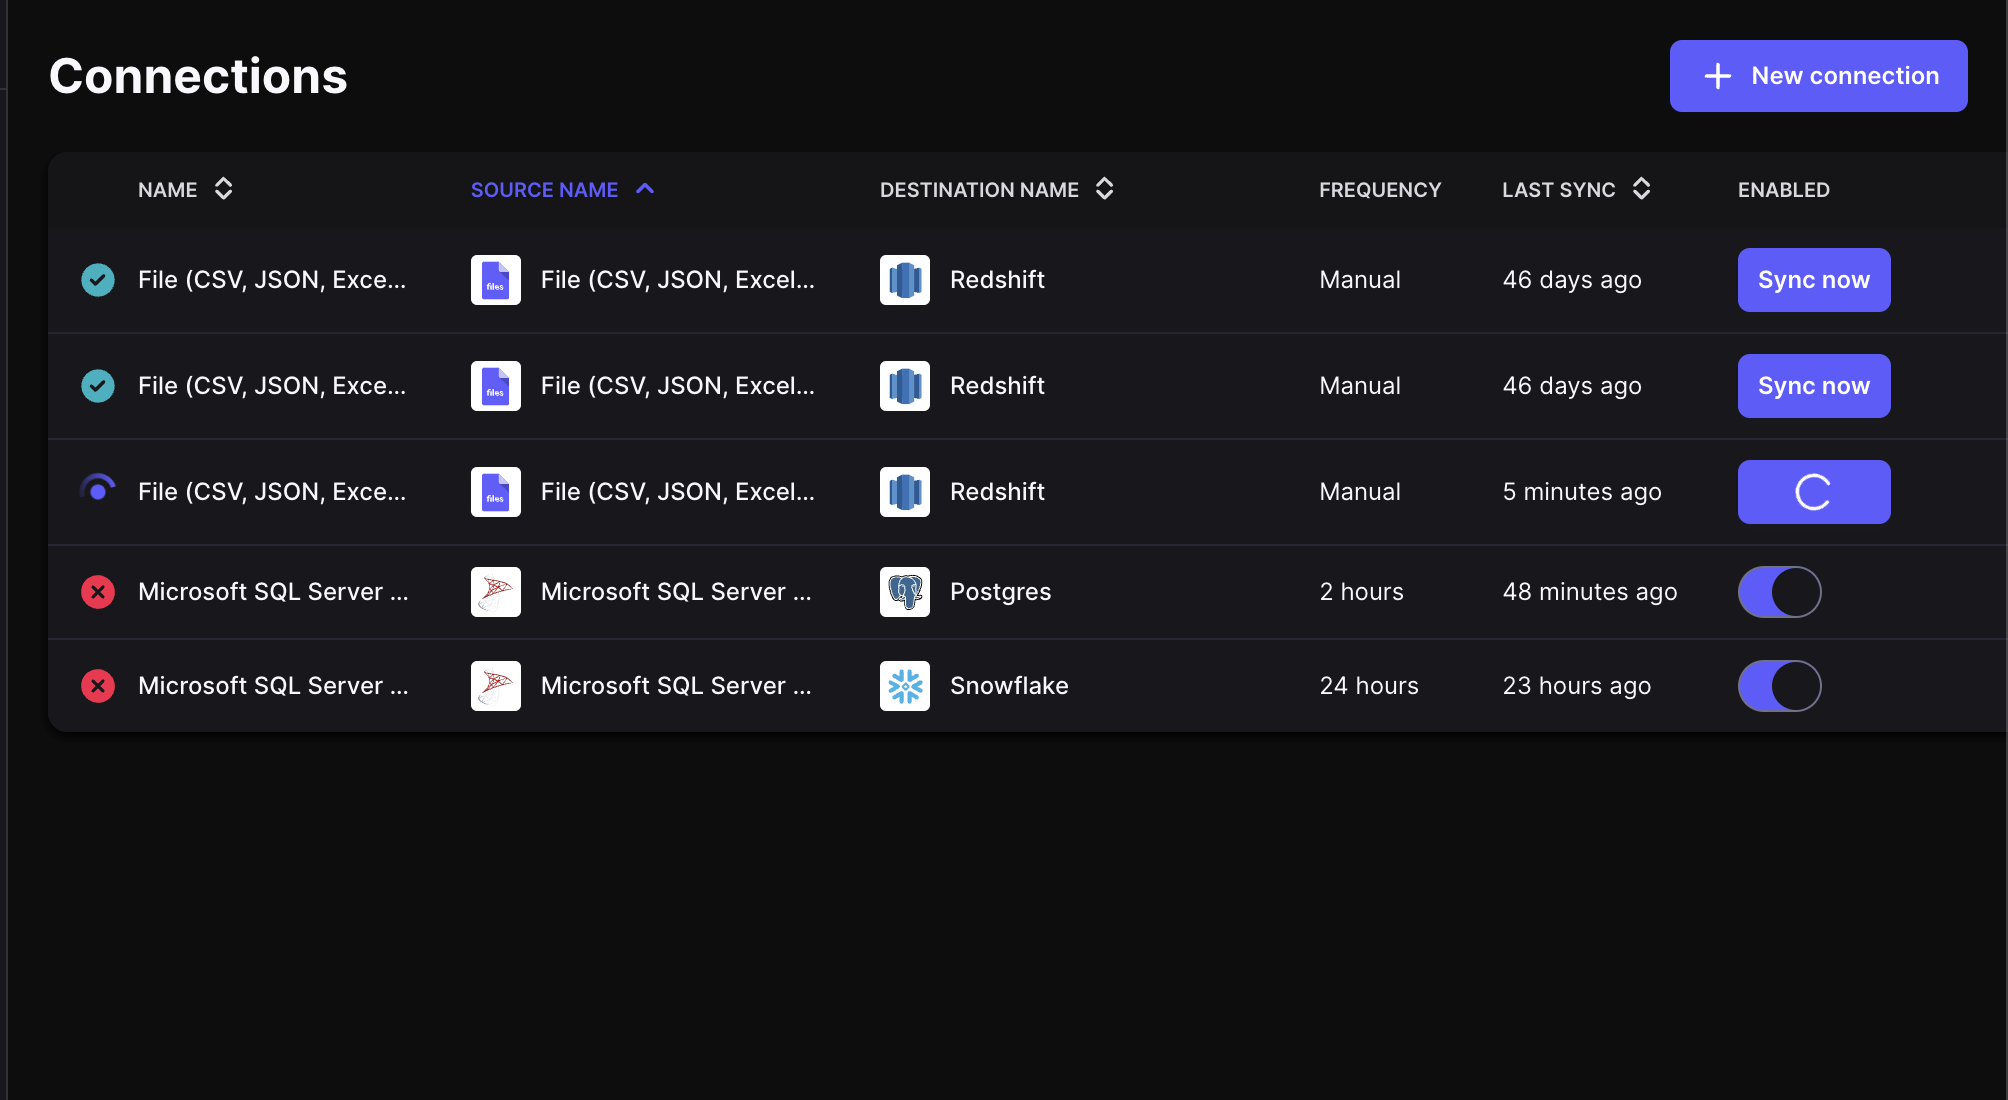Screen dimensions: 2008x1100
Task: Sort by the DESTINATION NAME column header
Action: pos(979,189)
